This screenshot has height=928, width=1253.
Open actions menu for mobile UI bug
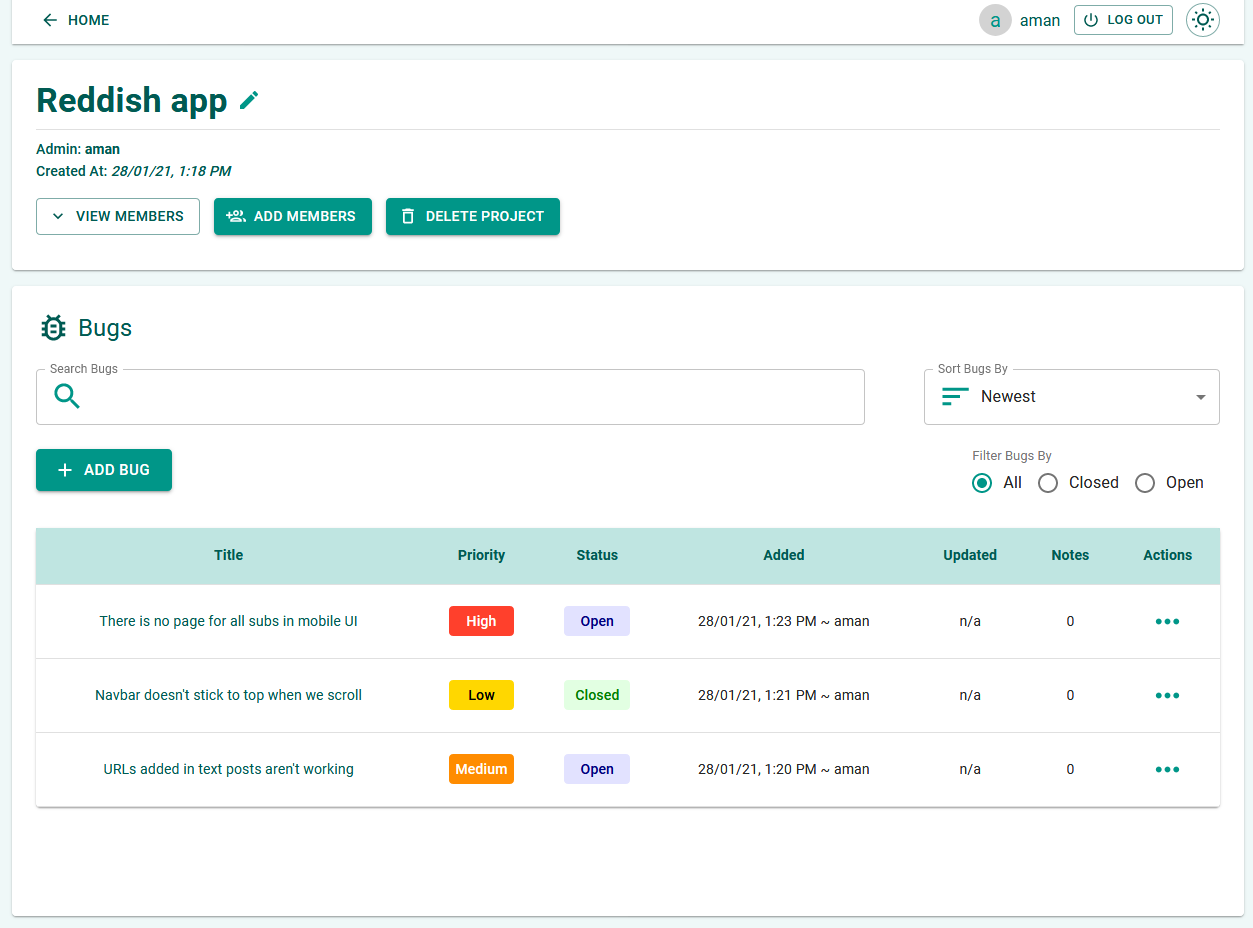coord(1167,621)
